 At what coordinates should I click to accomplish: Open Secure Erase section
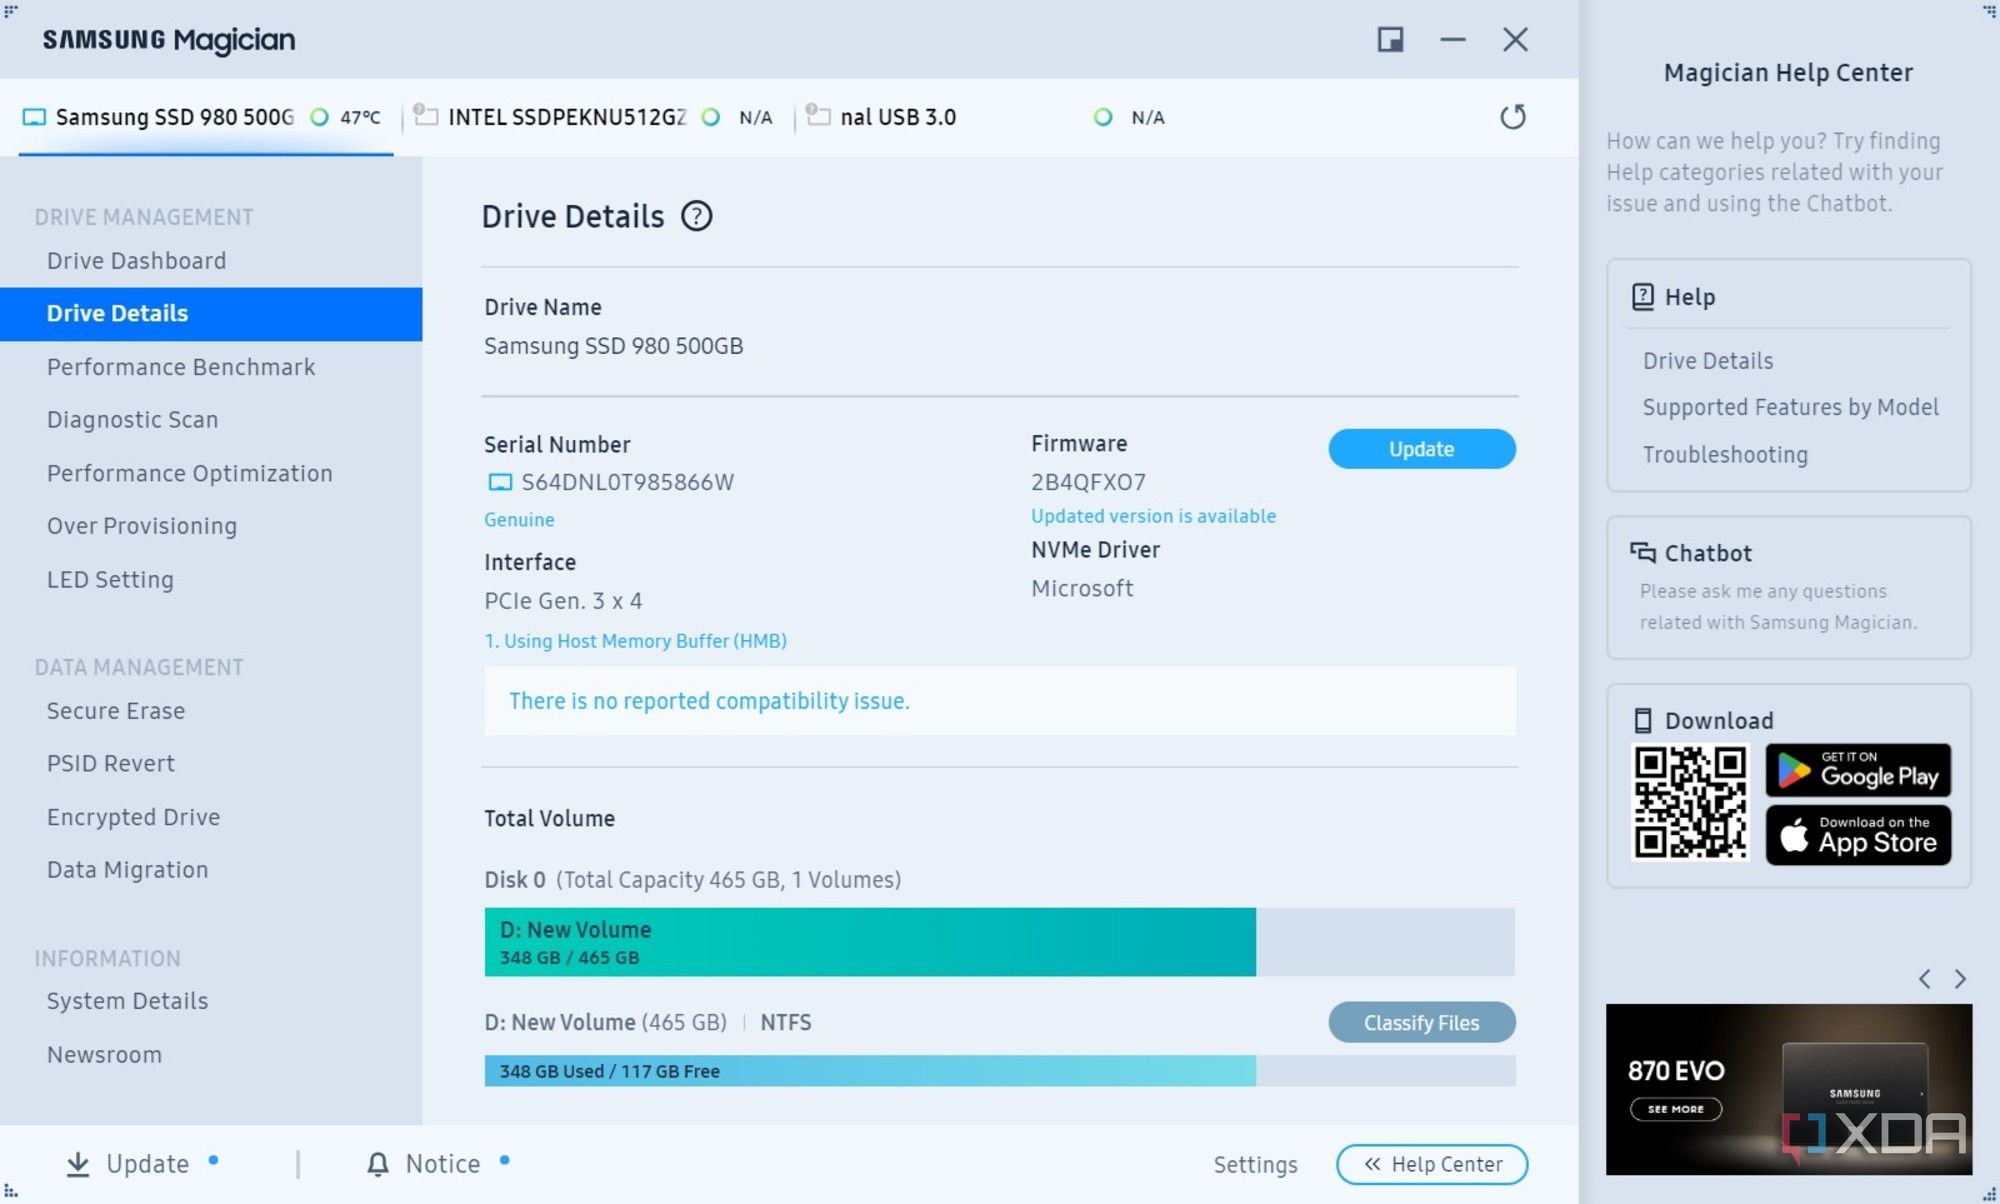pyautogui.click(x=116, y=711)
